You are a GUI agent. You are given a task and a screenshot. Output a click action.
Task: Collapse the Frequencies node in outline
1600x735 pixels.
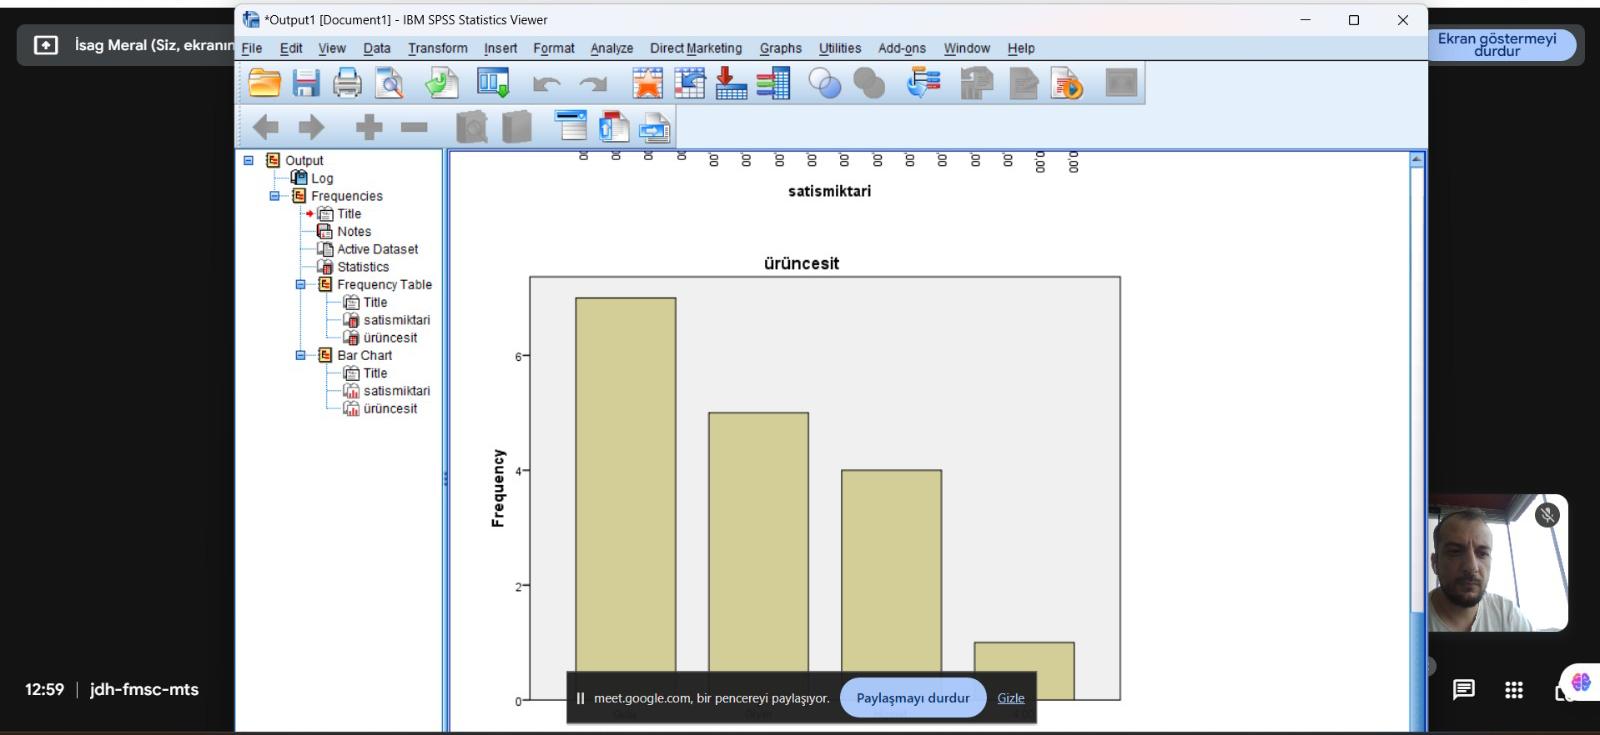point(274,196)
